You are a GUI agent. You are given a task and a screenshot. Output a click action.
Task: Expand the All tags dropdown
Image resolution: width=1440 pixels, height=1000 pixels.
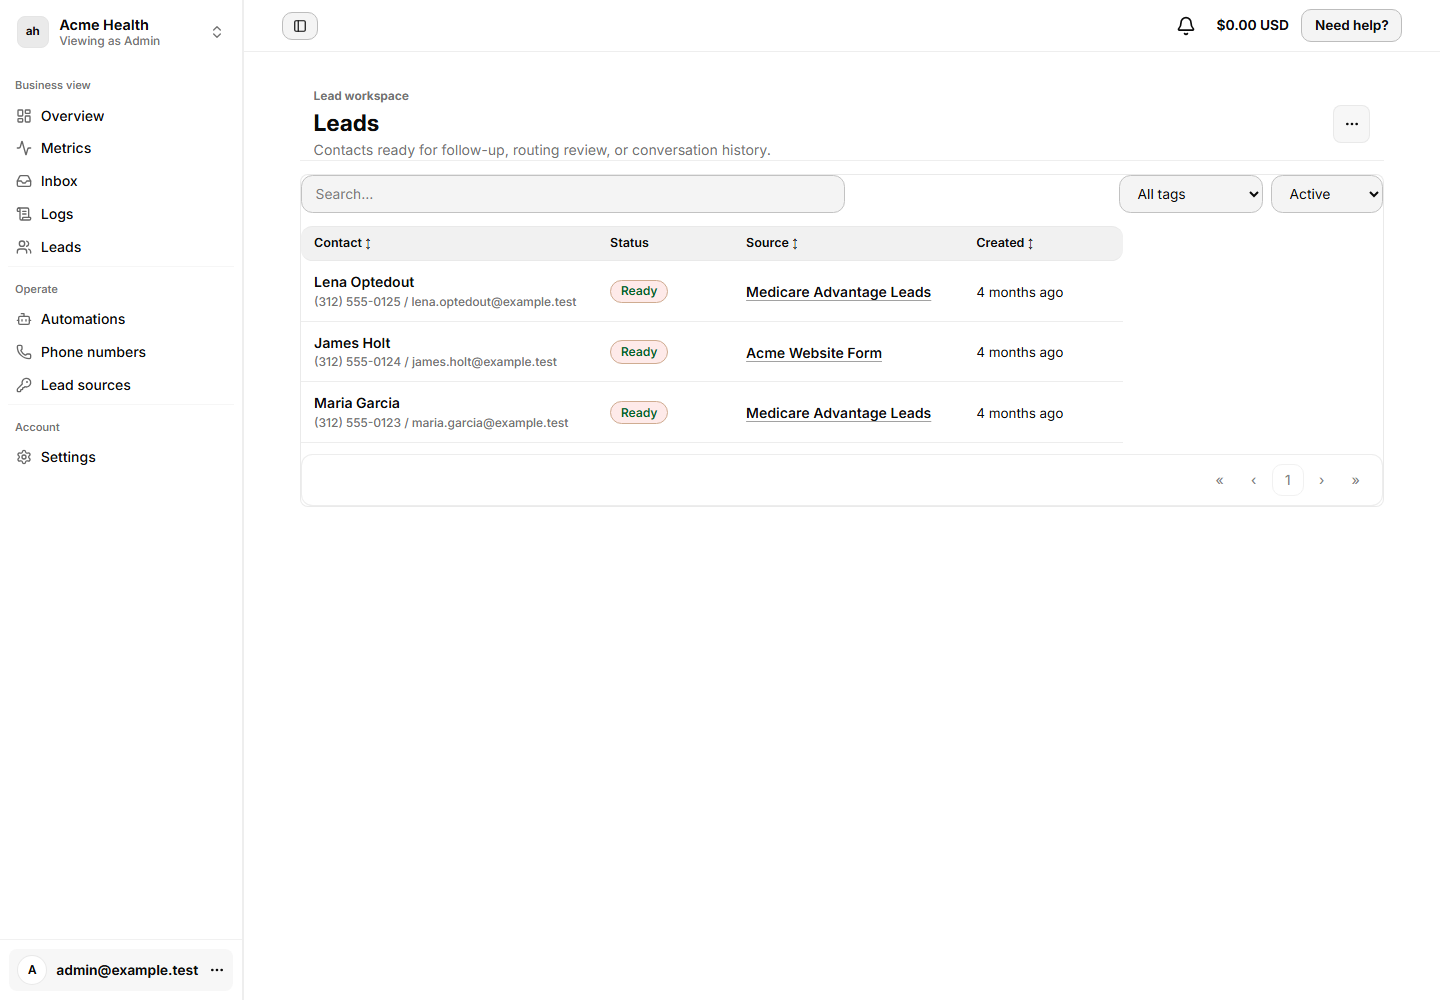pyautogui.click(x=1191, y=194)
